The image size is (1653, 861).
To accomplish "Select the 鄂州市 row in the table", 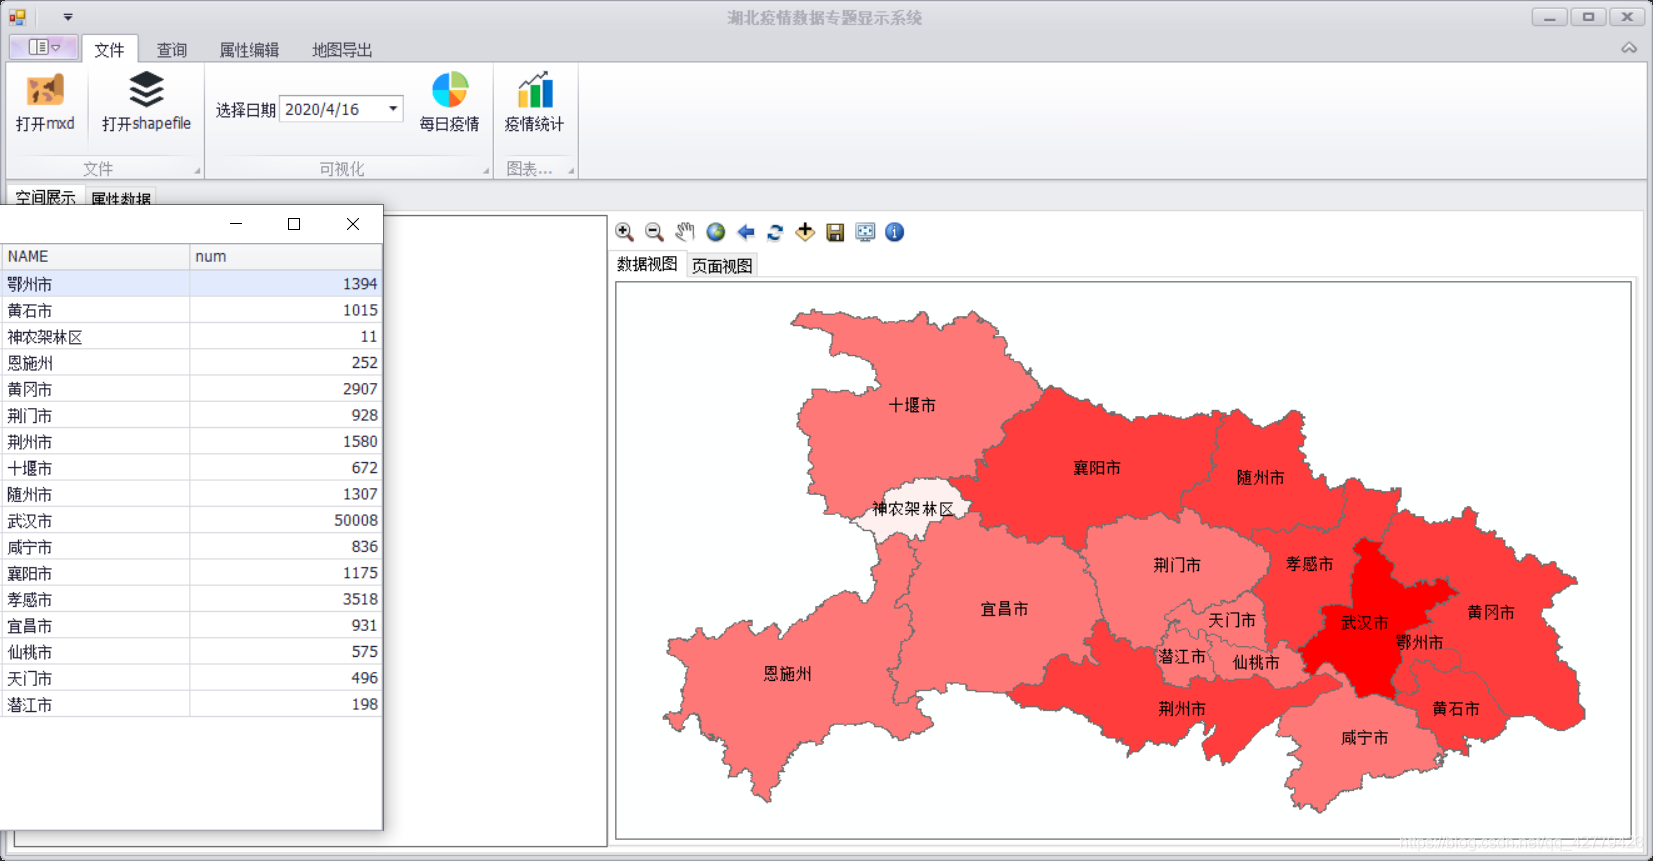I will tap(192, 284).
